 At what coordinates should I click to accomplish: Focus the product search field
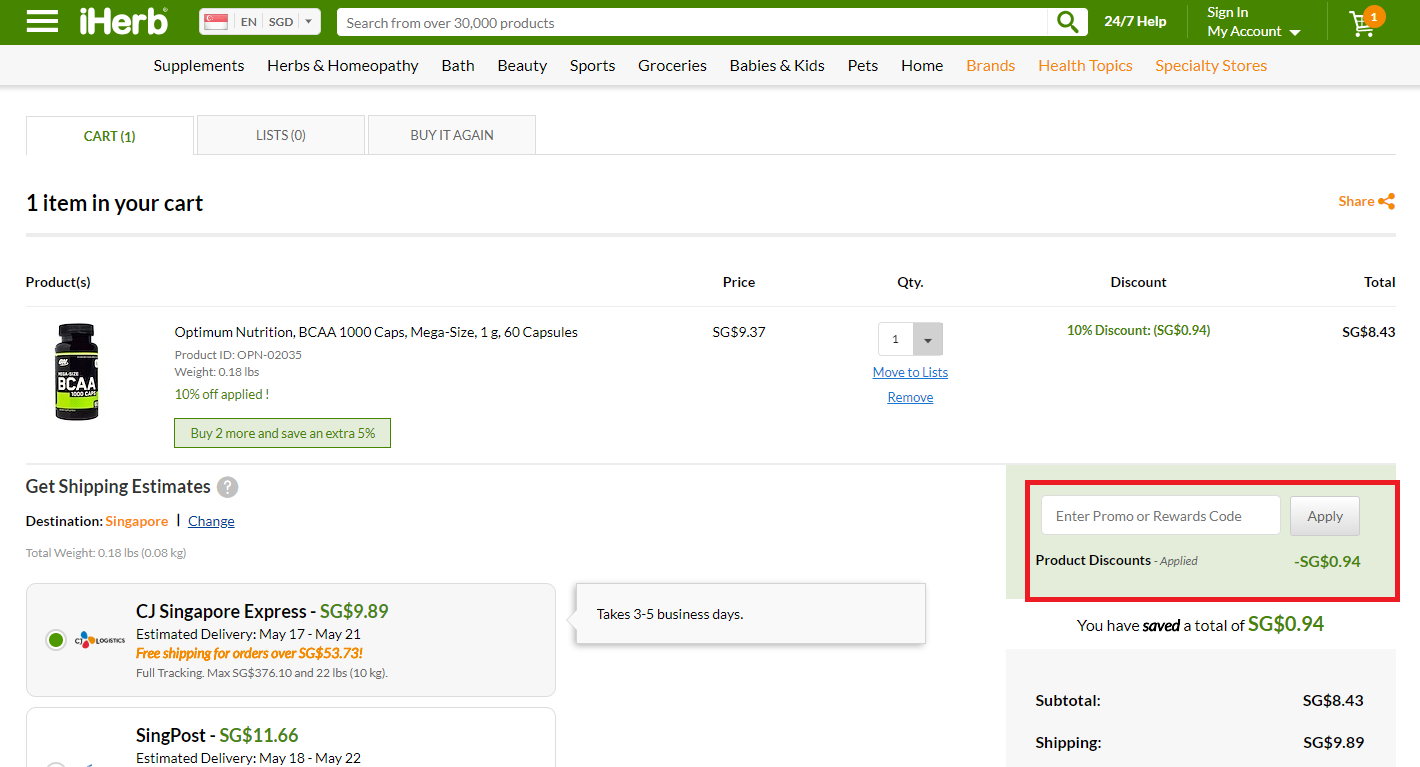coord(692,22)
